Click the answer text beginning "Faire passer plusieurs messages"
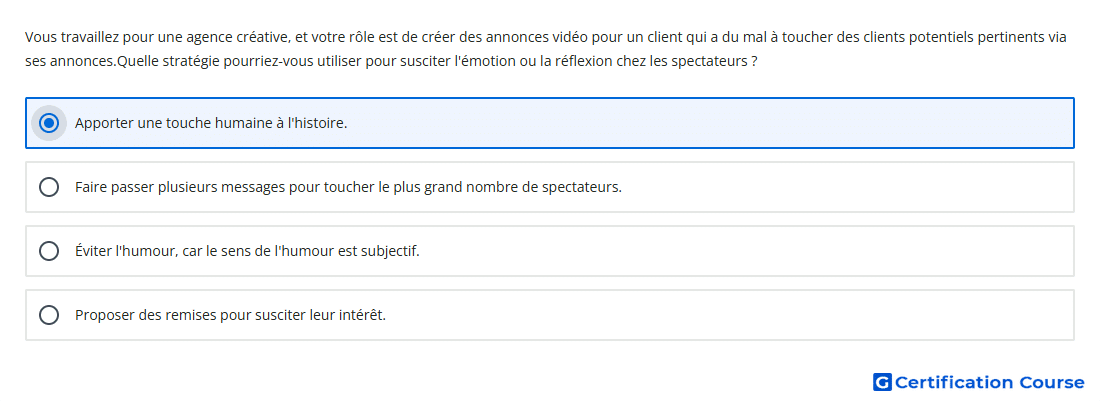 tap(348, 187)
